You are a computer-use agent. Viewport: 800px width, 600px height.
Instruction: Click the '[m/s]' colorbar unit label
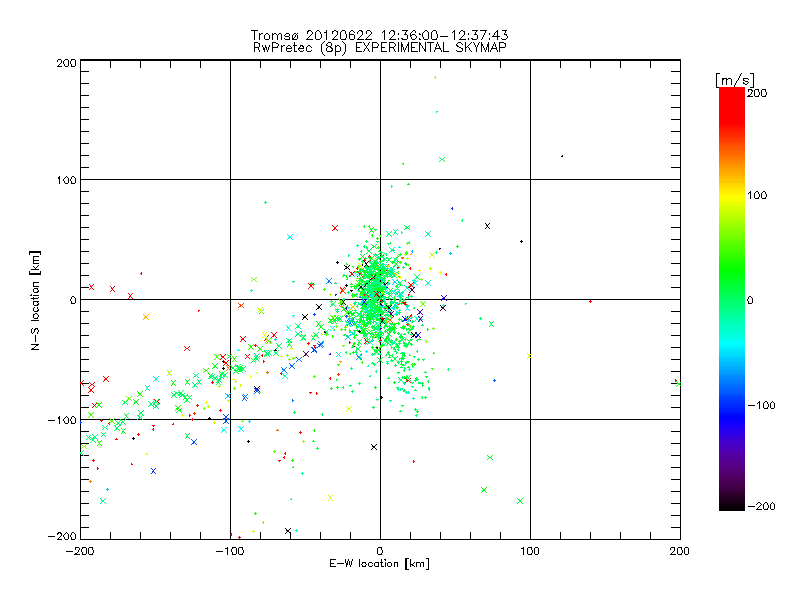[x=734, y=80]
